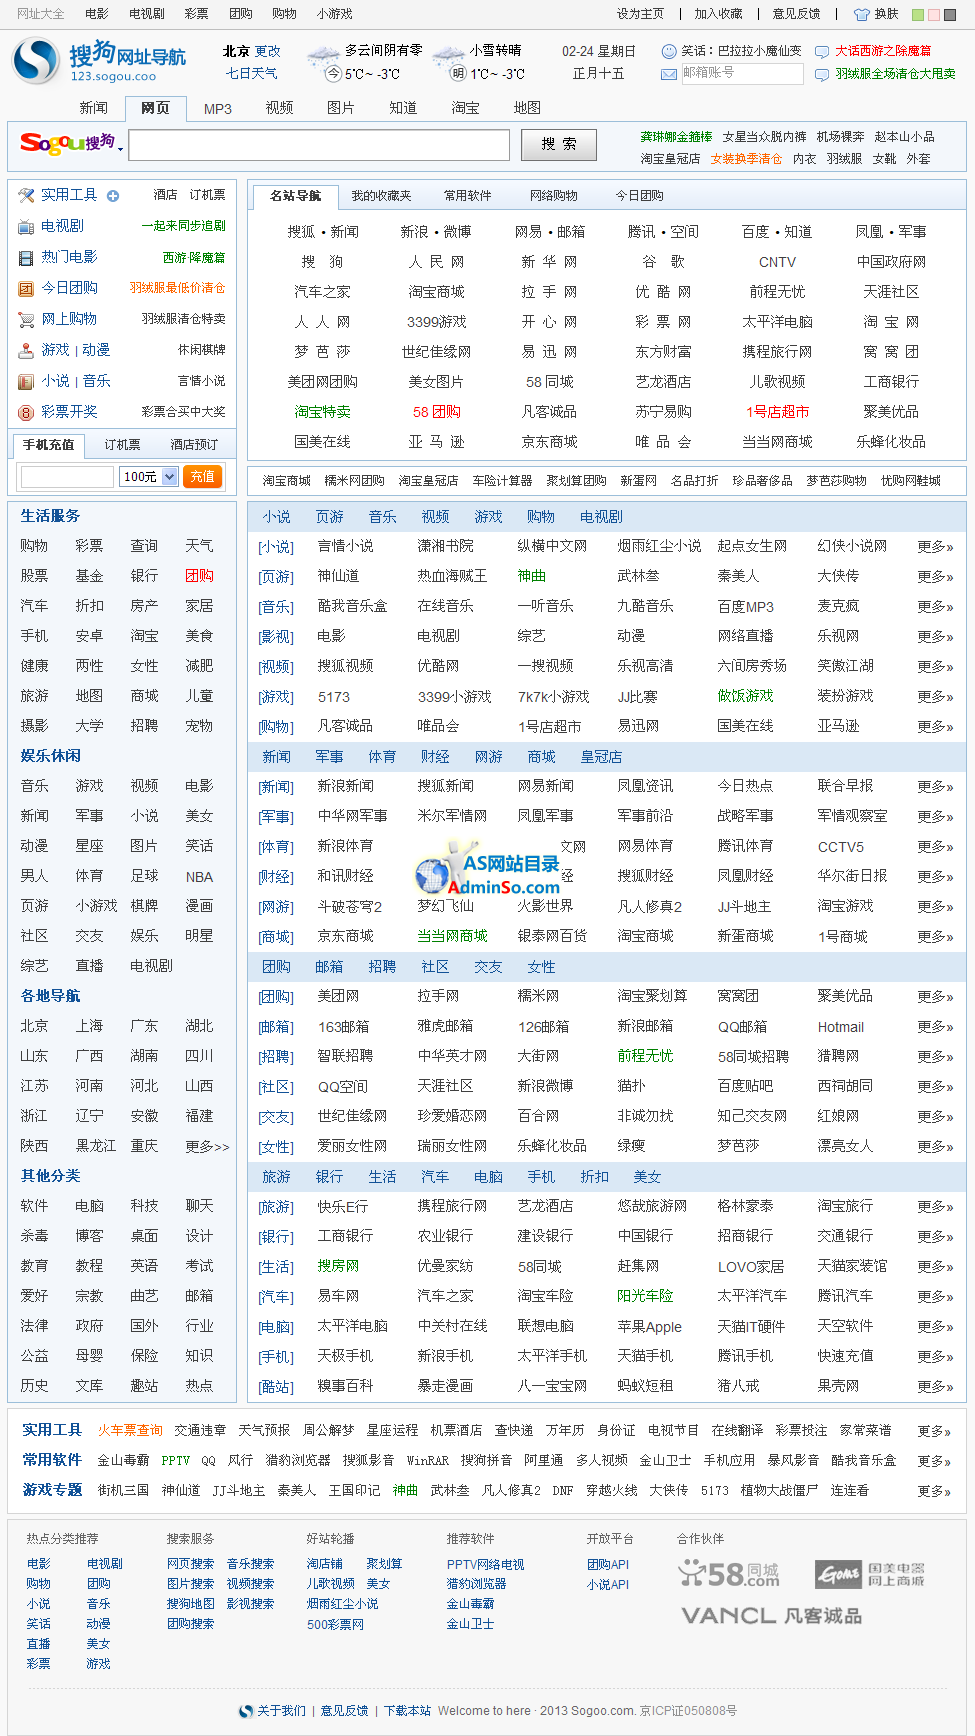Viewport: 975px width, 1736px height.
Task: Click 火车票查询 in the 实用工具 row
Action: pos(130,1431)
